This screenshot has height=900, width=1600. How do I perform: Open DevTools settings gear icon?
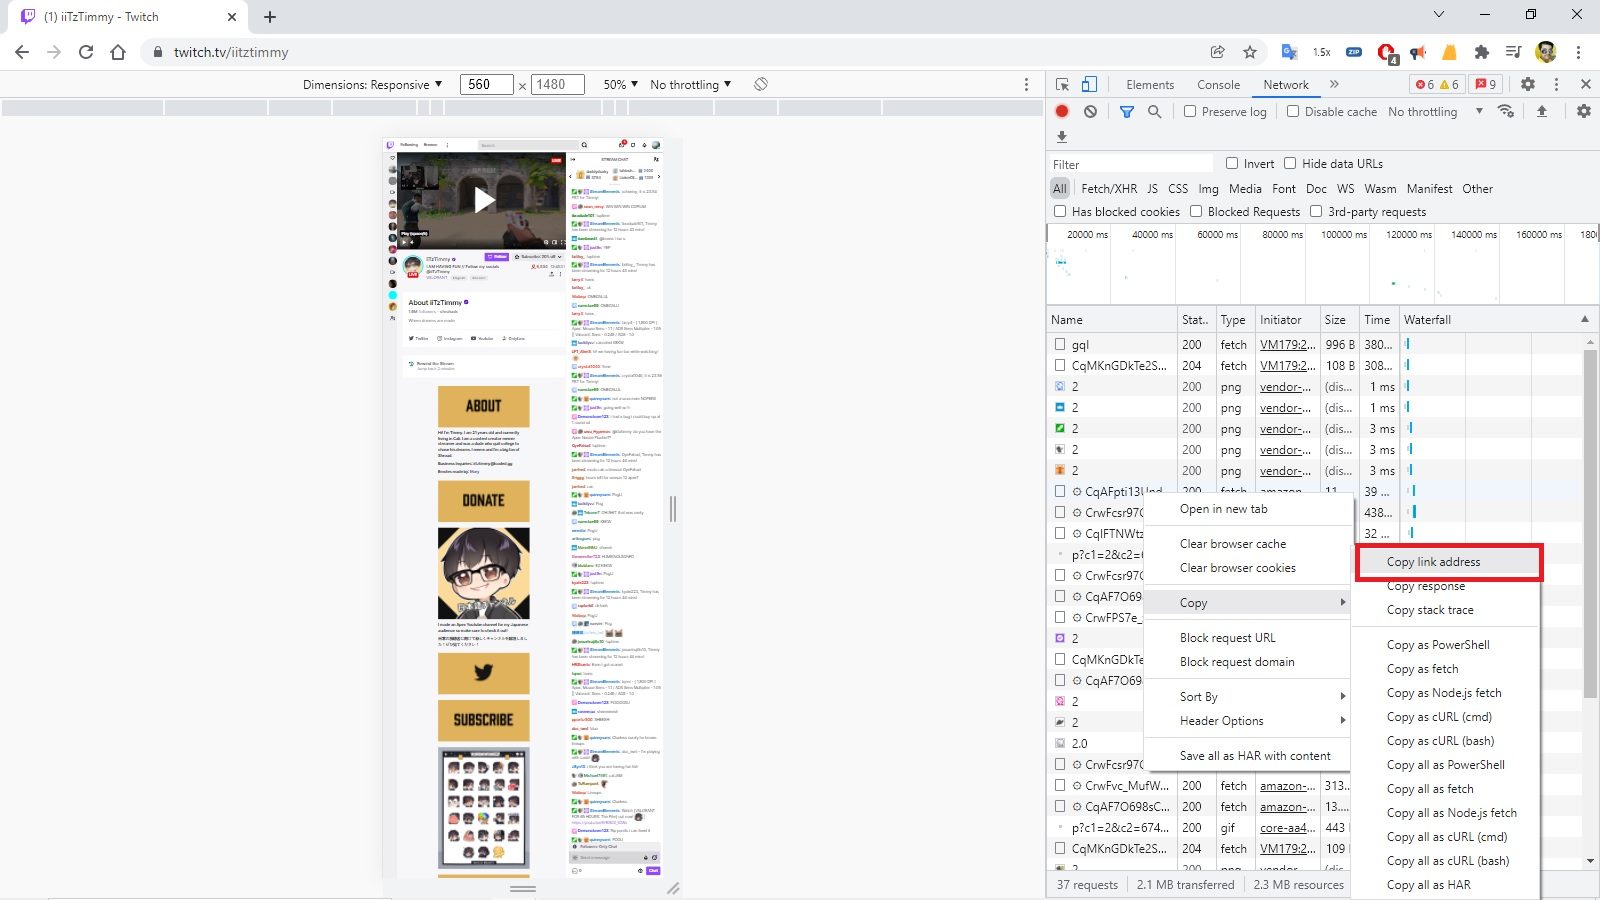pos(1528,85)
